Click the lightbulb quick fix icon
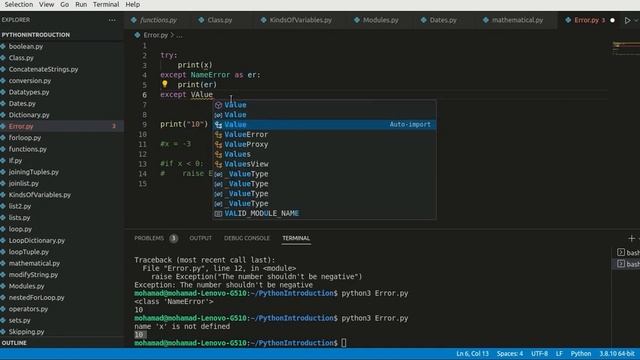This screenshot has width=640, height=360. click(x=164, y=84)
